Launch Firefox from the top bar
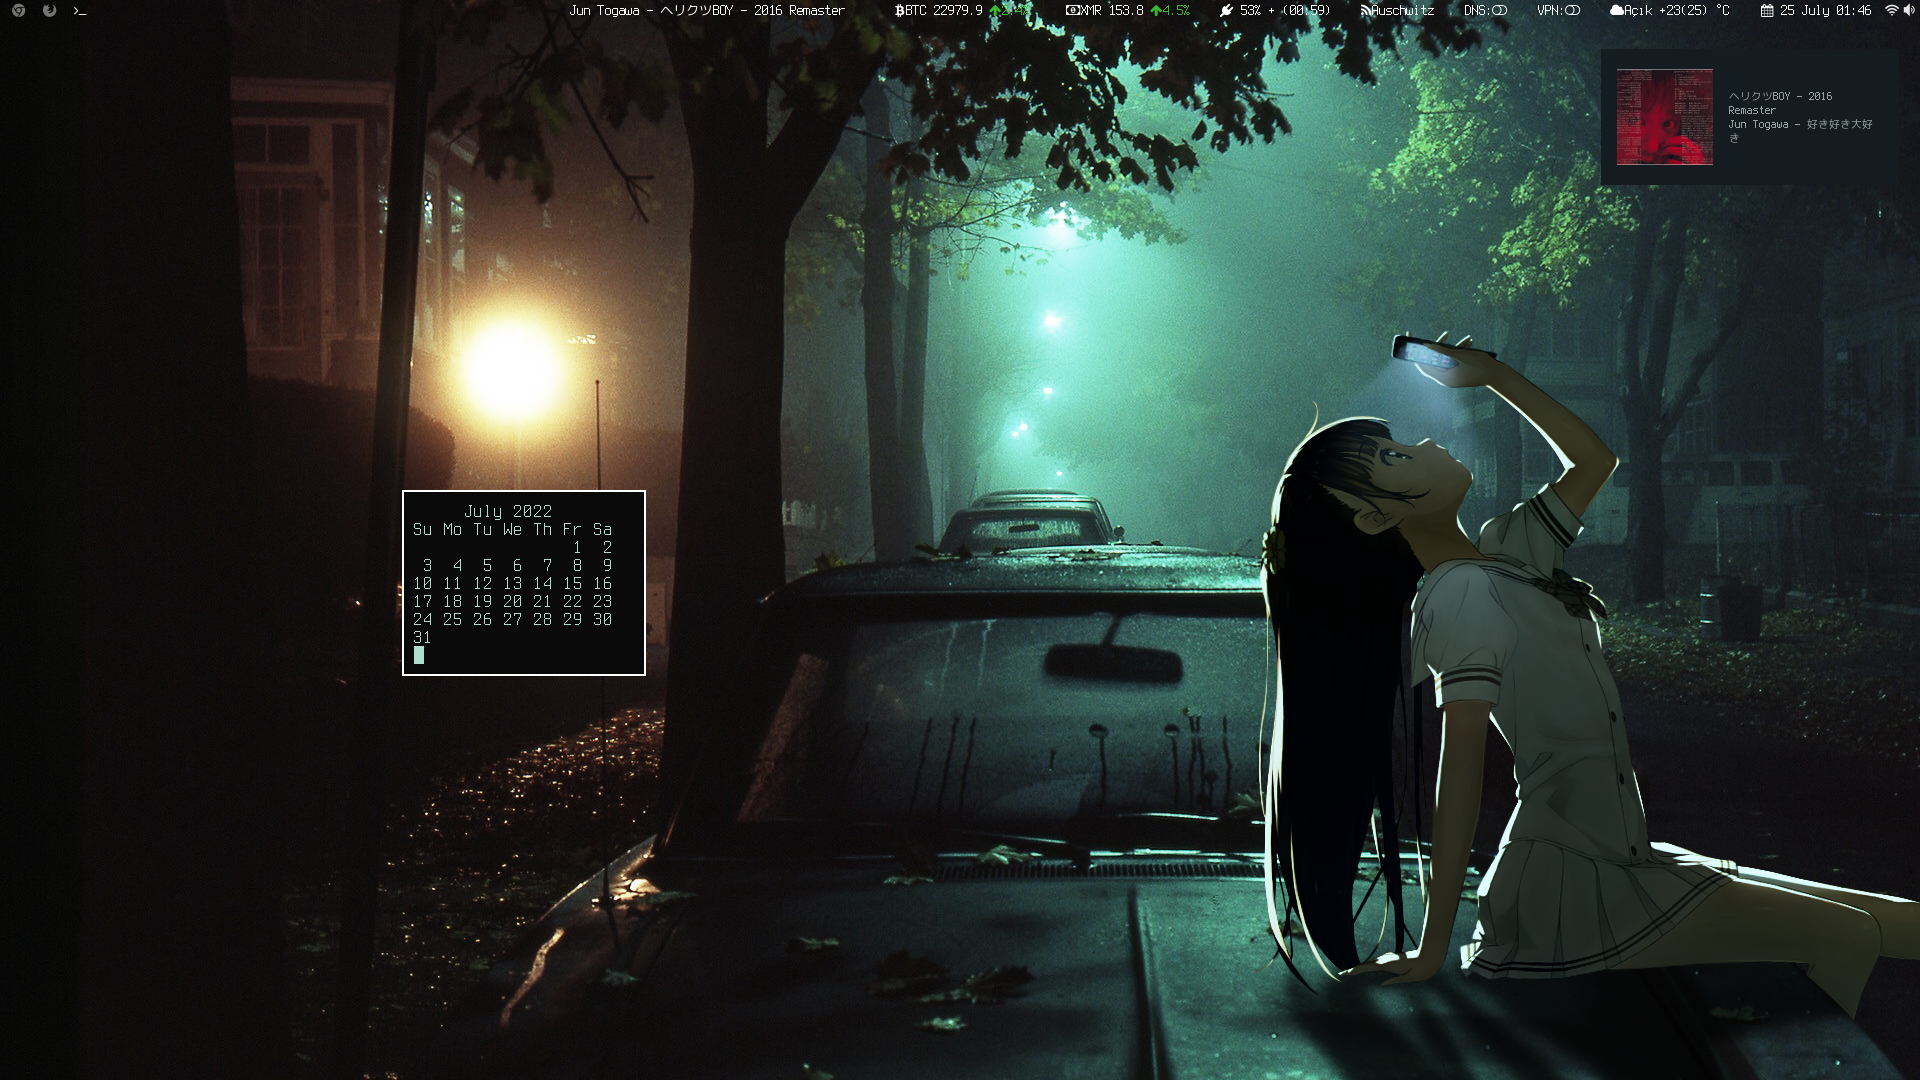 (49, 10)
